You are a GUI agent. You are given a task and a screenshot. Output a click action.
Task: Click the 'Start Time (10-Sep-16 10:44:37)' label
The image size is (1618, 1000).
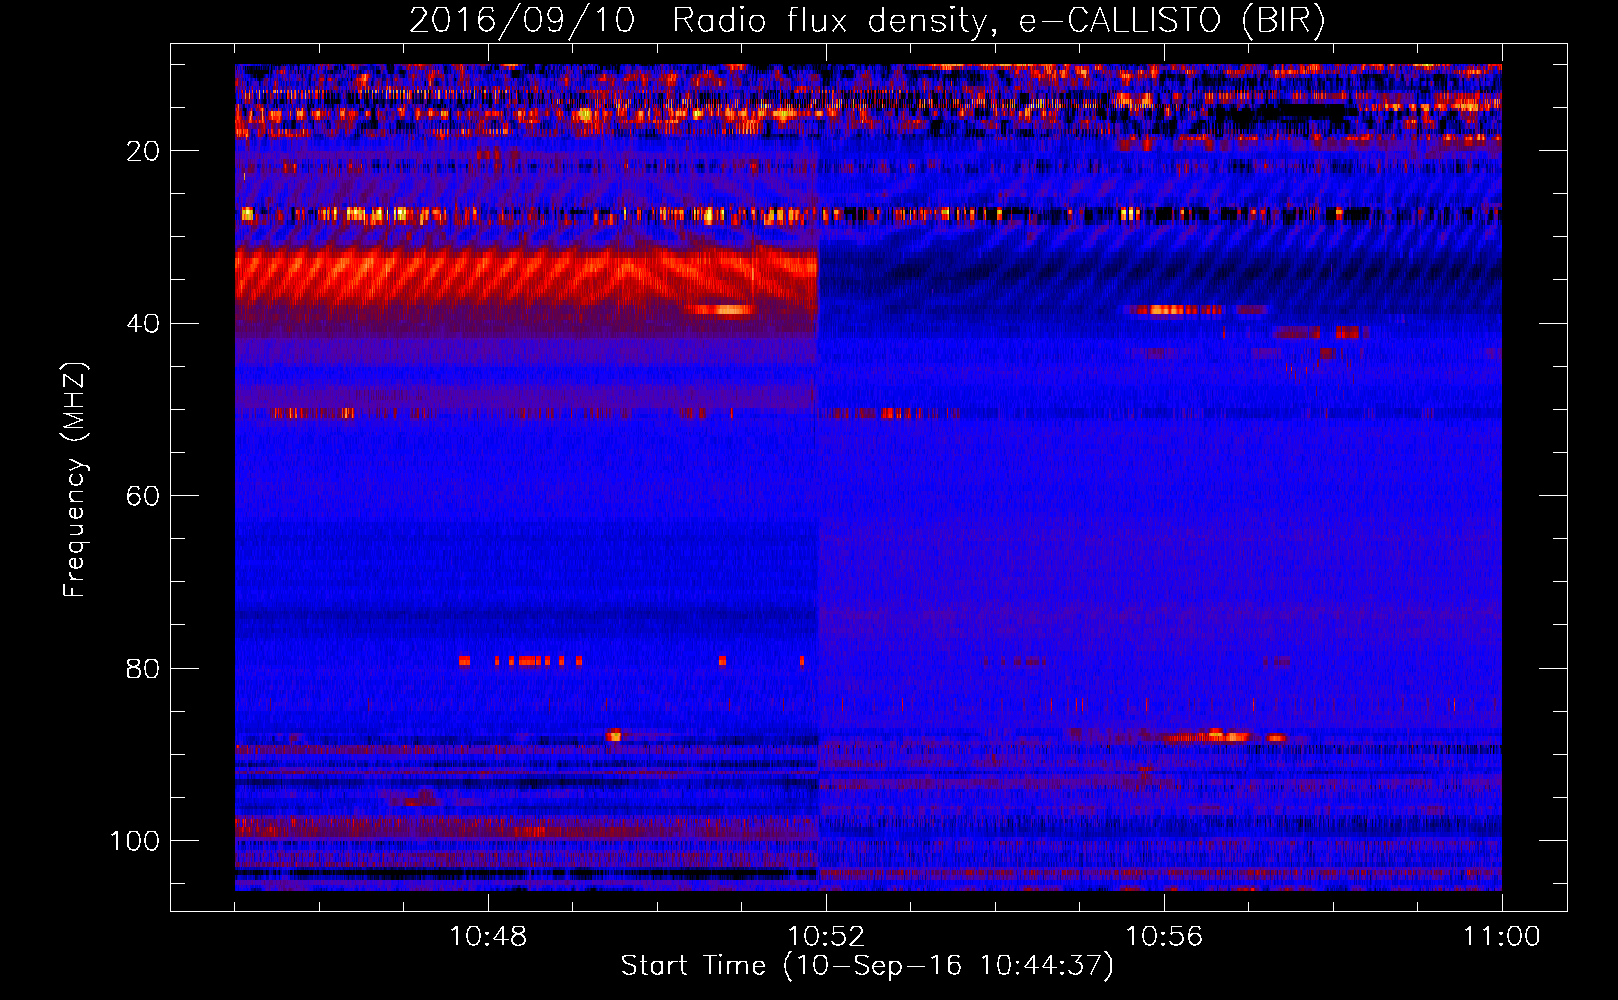867,966
